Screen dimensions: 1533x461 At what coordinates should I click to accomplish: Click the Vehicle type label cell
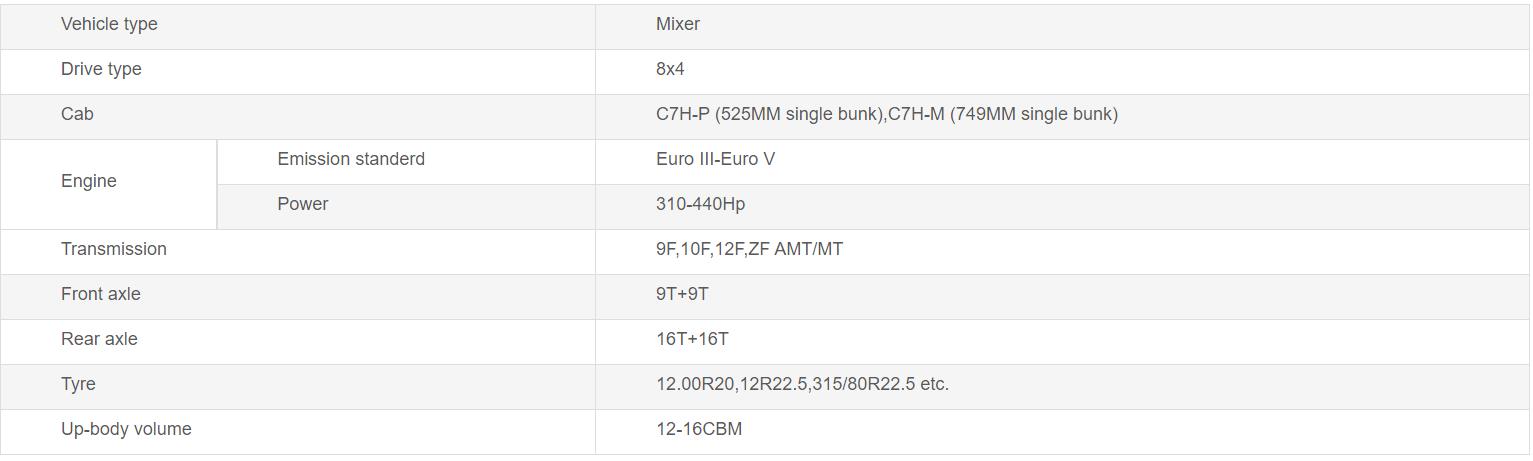pos(109,24)
